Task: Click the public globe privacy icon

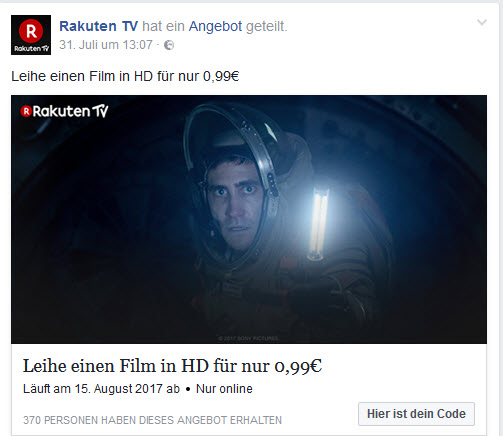Action: coord(169,45)
